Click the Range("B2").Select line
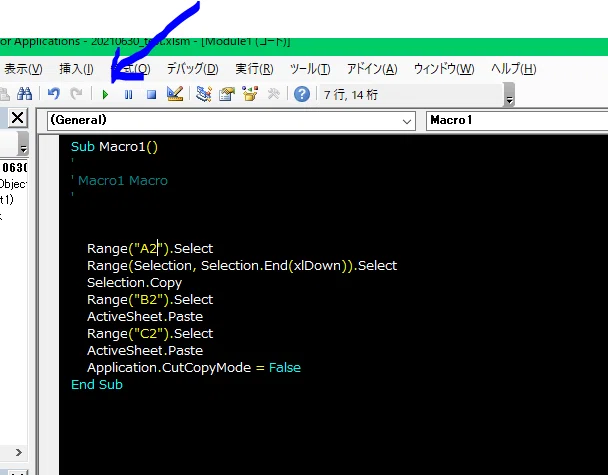Image resolution: width=608 pixels, height=475 pixels. [150, 300]
